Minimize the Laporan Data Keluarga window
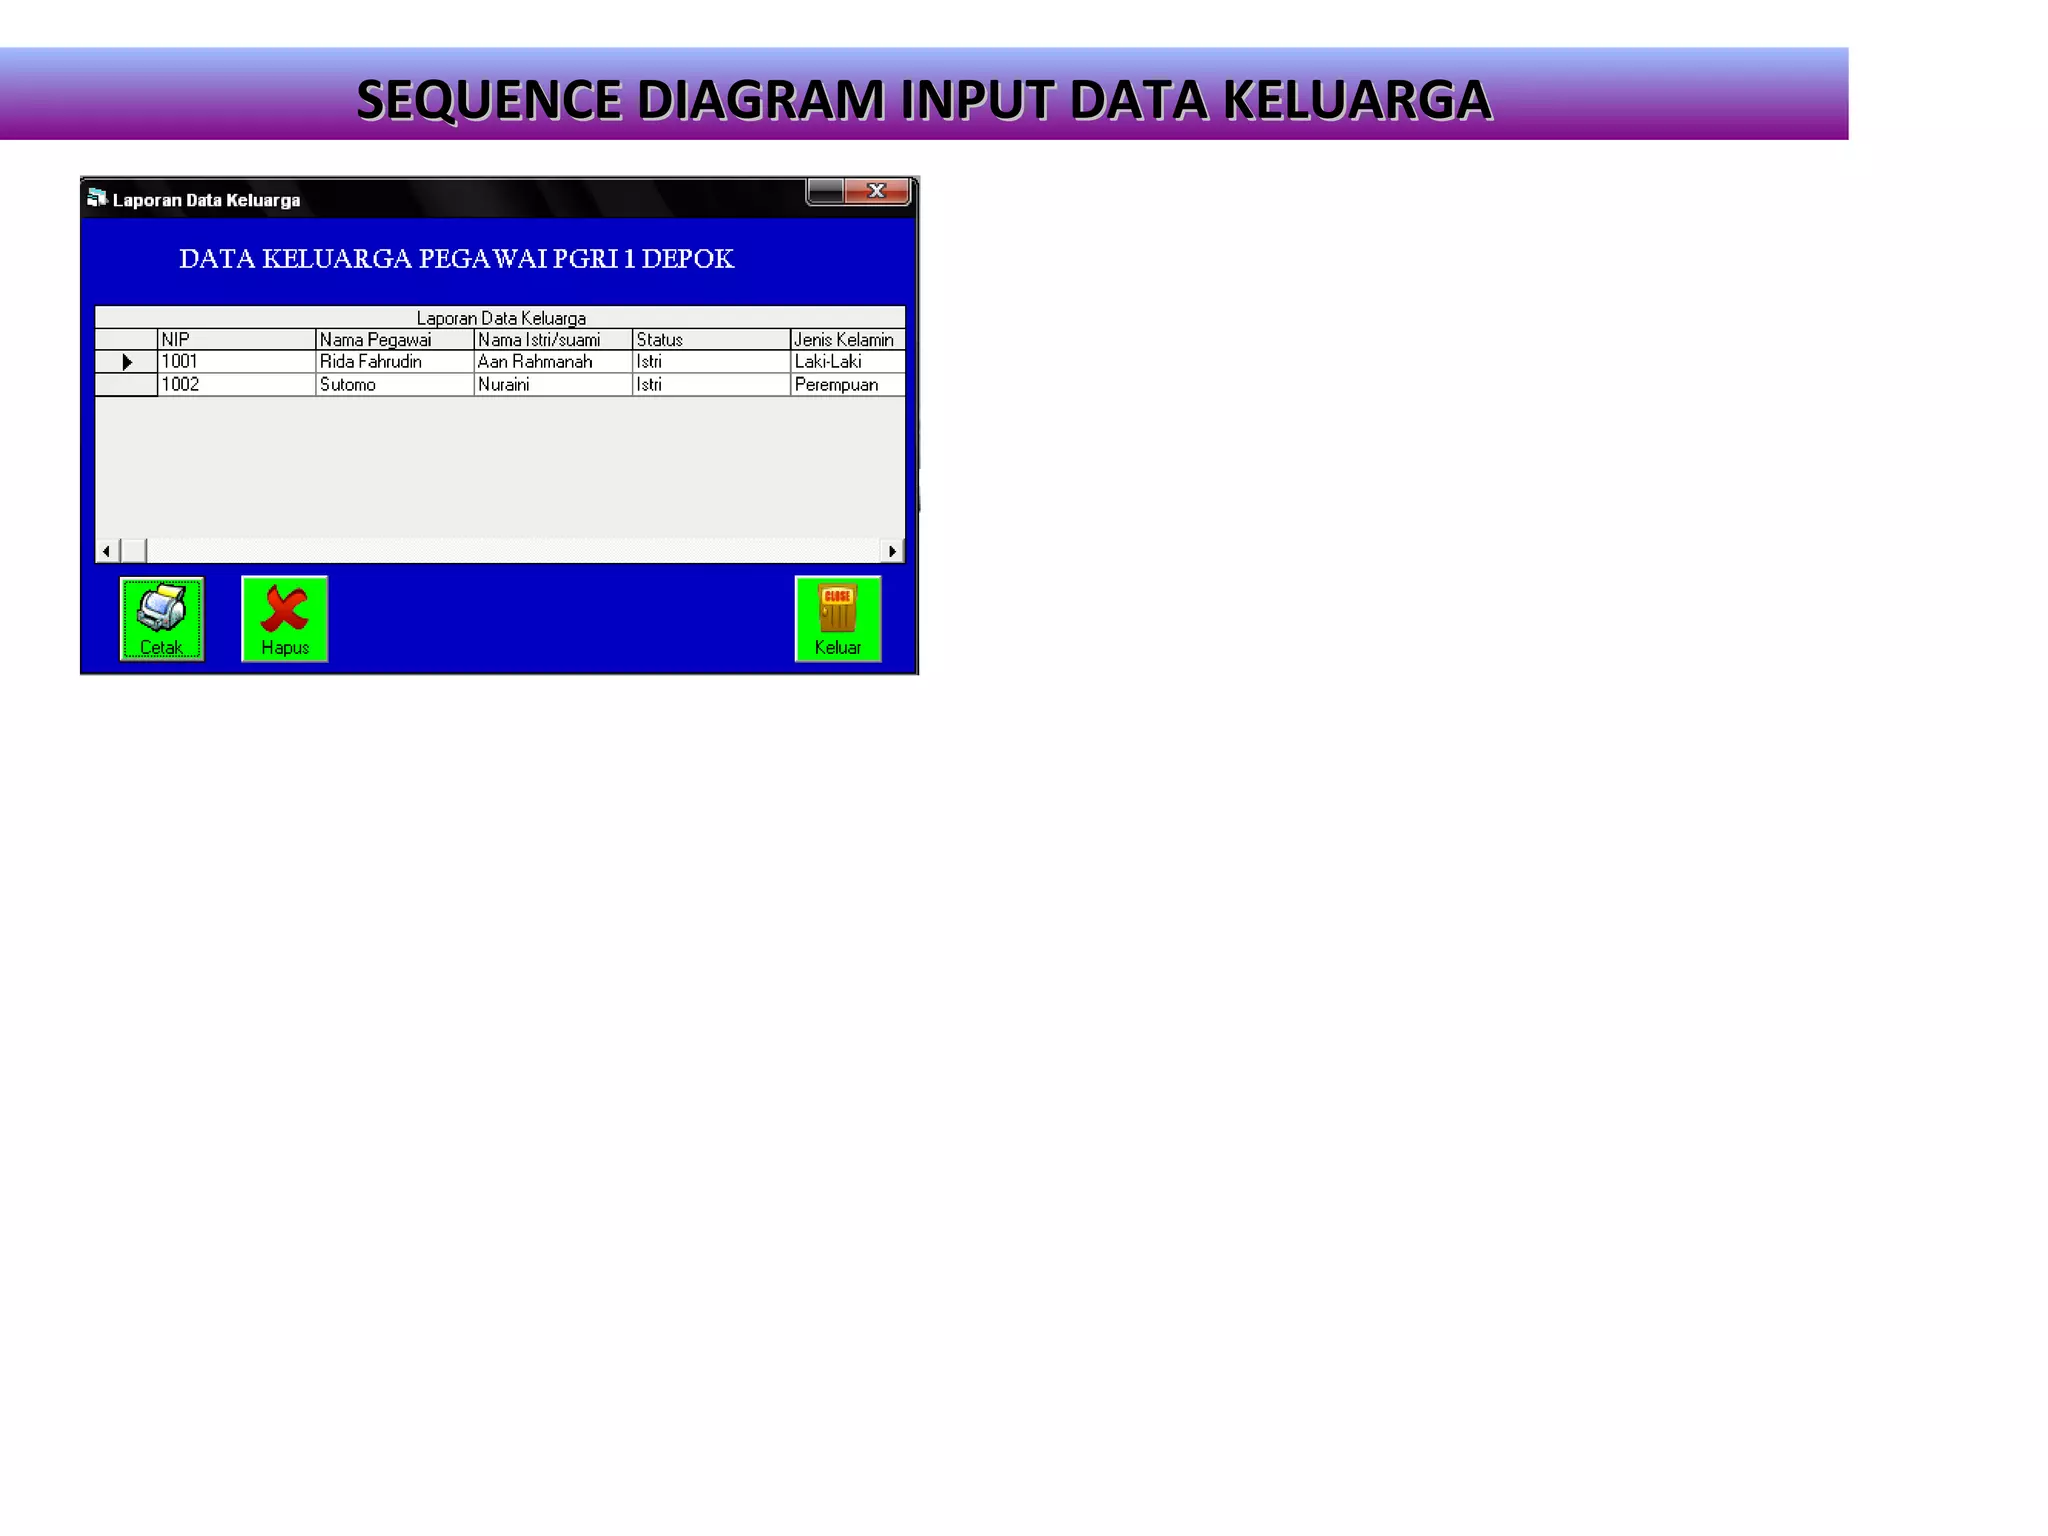Image resolution: width=2048 pixels, height=1536 pixels. pos(826,191)
